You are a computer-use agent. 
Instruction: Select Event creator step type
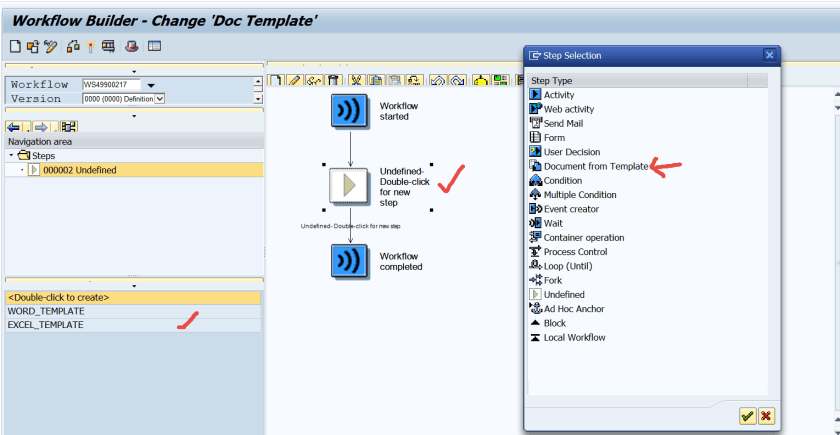click(x=571, y=209)
